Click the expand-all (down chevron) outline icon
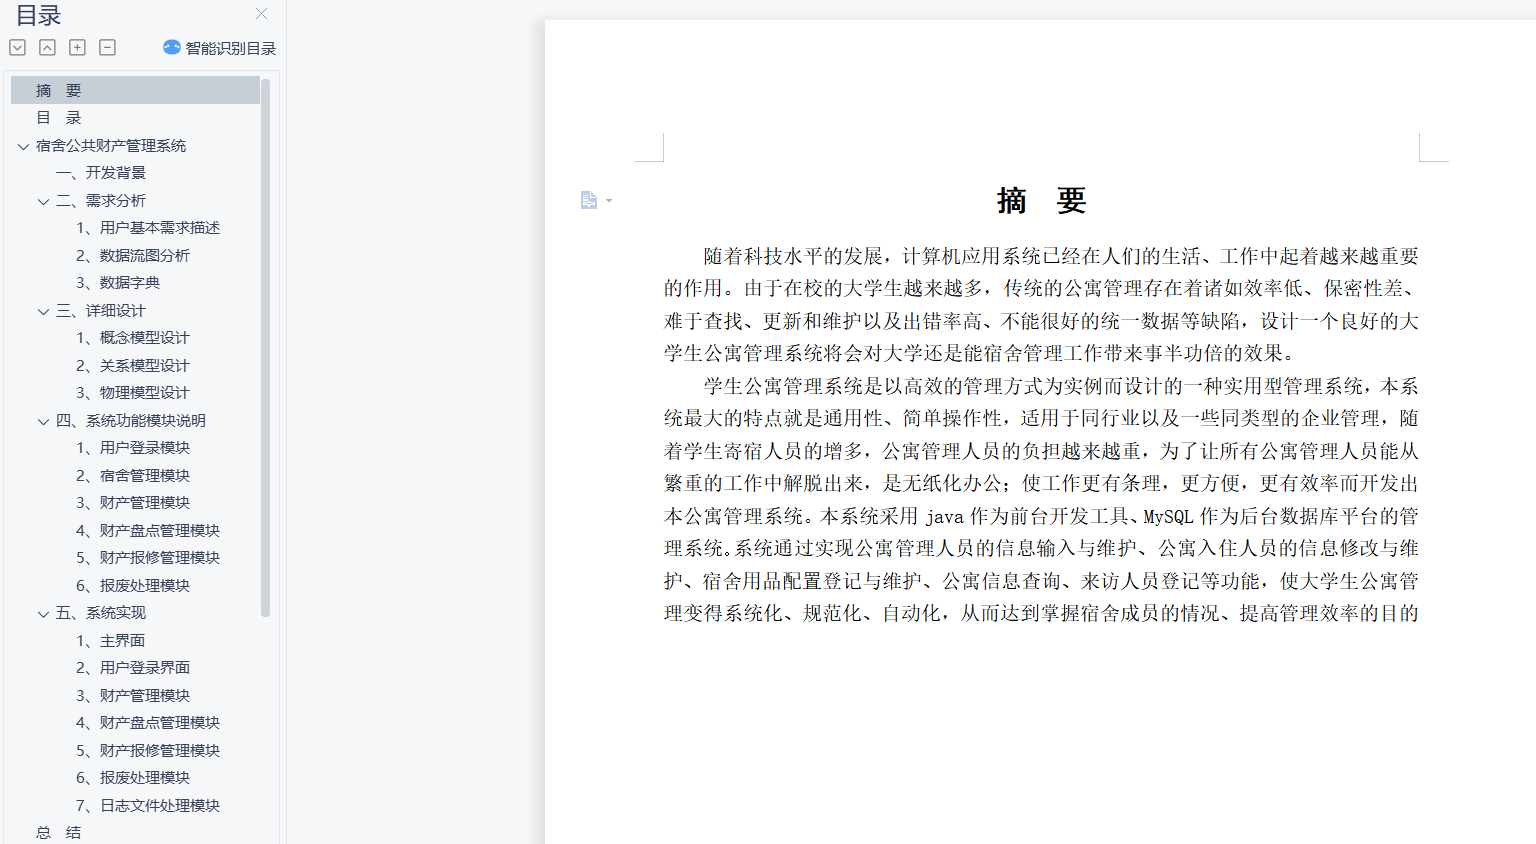The width and height of the screenshot is (1536, 844). [17, 47]
